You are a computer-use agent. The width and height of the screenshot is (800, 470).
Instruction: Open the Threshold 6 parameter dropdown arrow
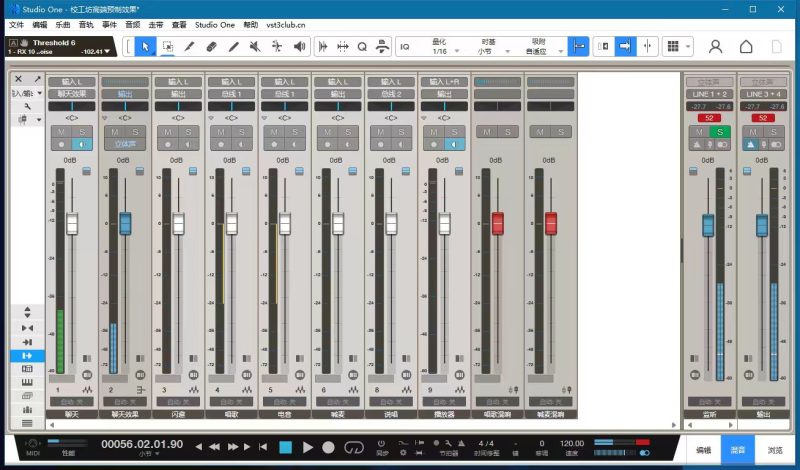coord(107,52)
